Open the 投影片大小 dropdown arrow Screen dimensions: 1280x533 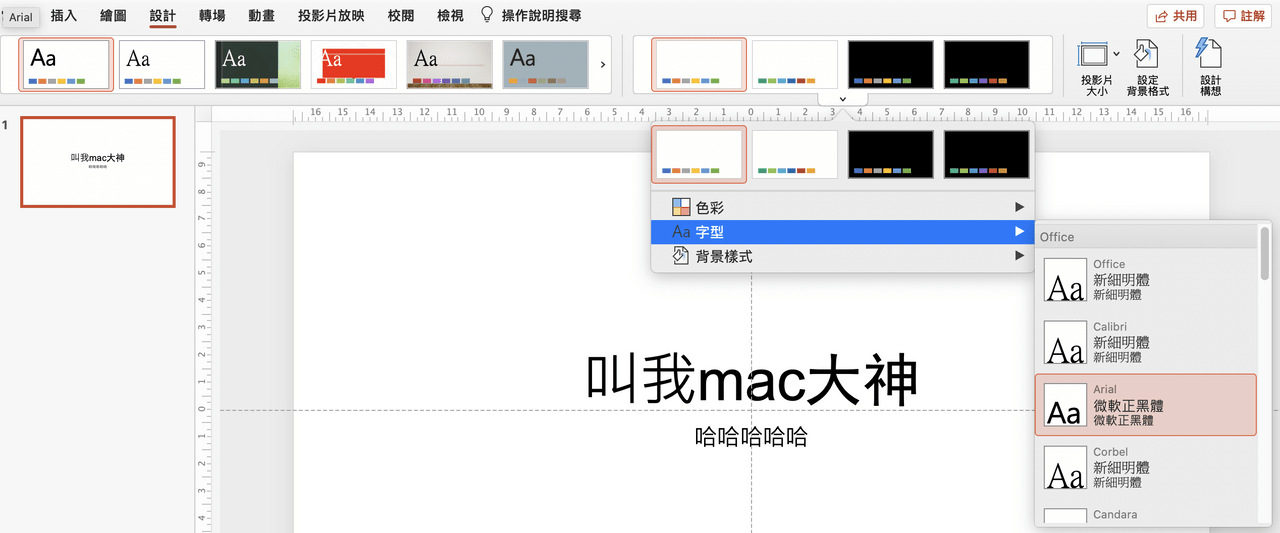tap(1116, 54)
